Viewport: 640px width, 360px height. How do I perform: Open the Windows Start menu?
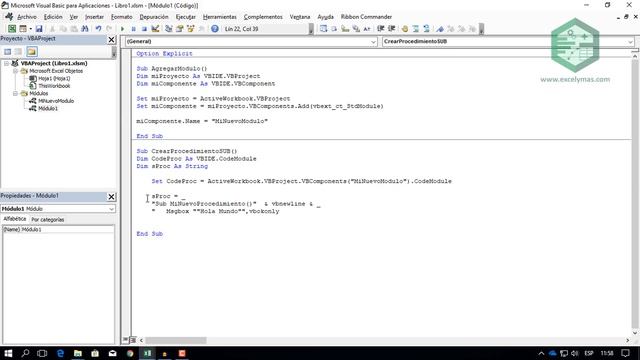8,353
